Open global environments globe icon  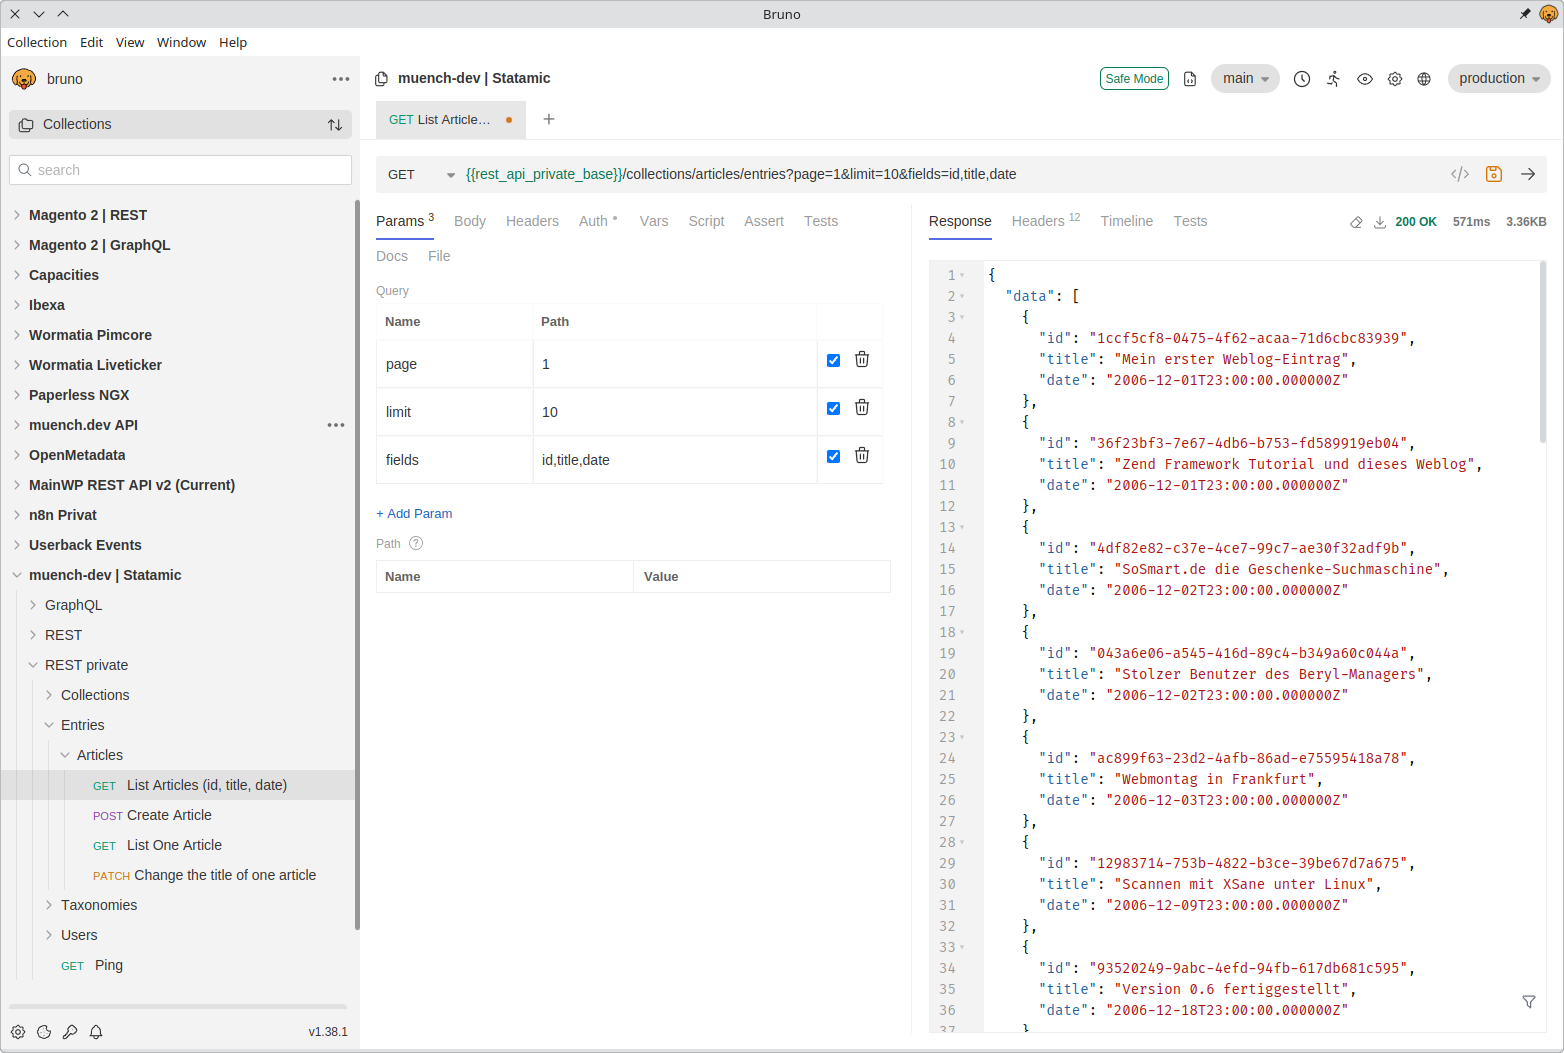pyautogui.click(x=1424, y=79)
